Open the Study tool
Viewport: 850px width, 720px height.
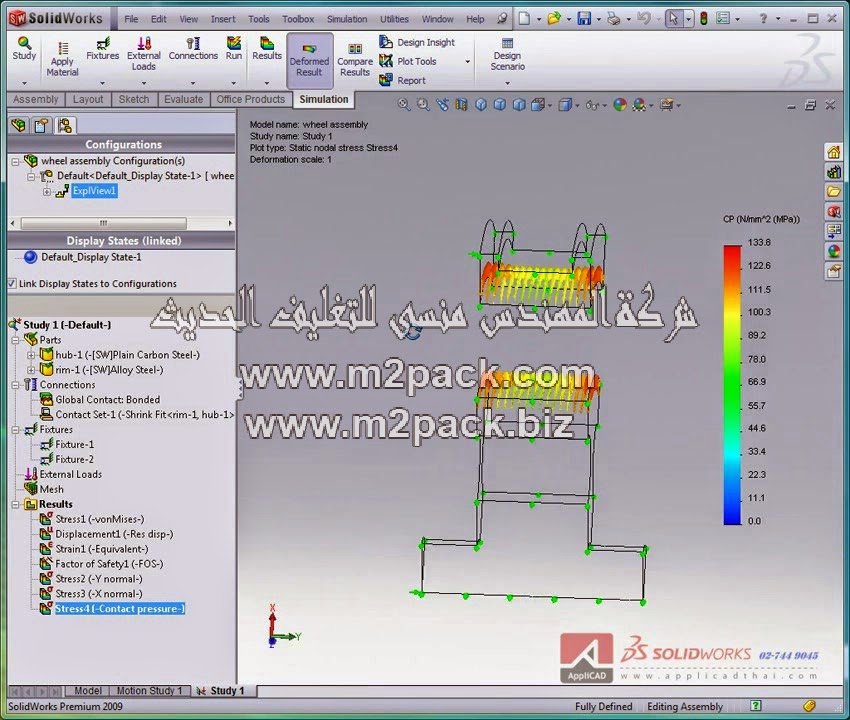(x=24, y=48)
